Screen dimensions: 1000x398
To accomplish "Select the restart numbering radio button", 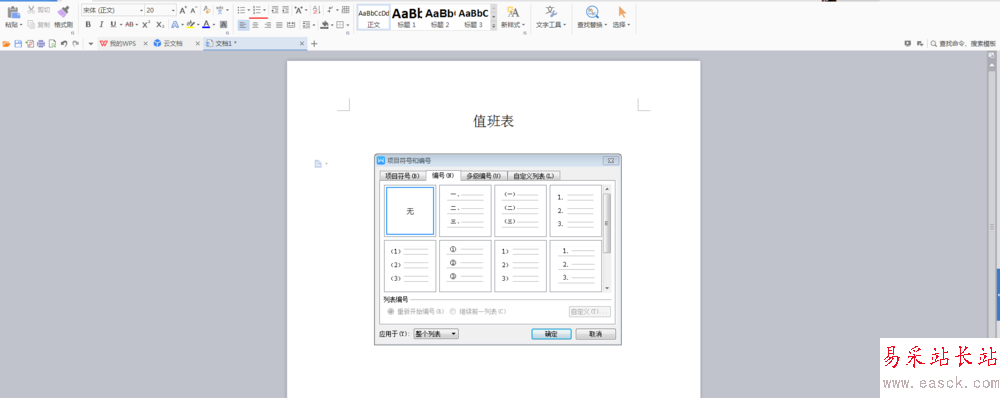I will (391, 312).
